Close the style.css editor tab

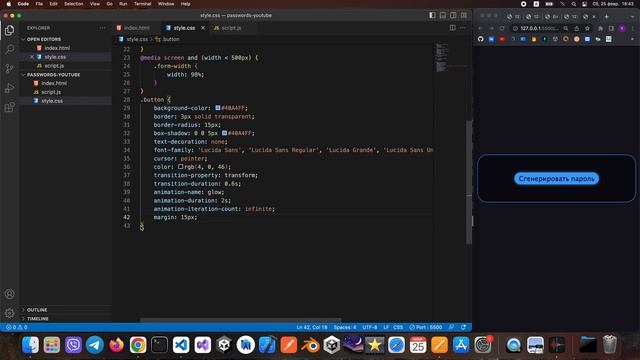tap(203, 28)
